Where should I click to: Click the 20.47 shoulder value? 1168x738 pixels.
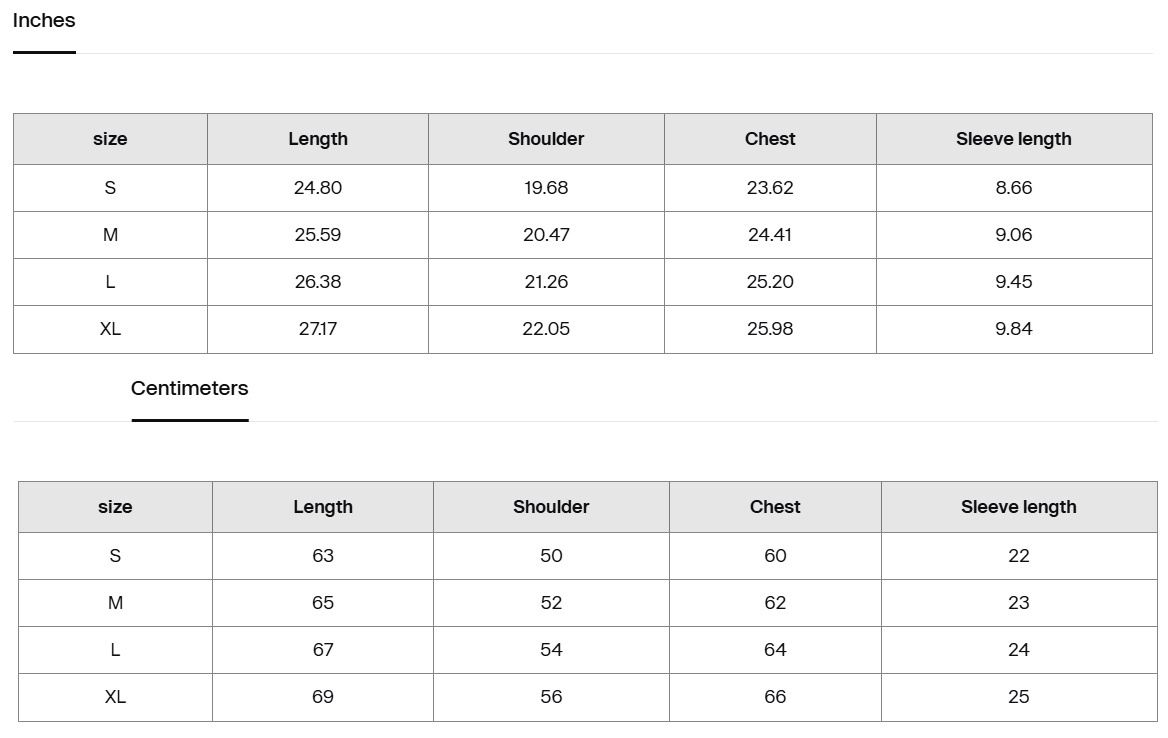point(546,235)
